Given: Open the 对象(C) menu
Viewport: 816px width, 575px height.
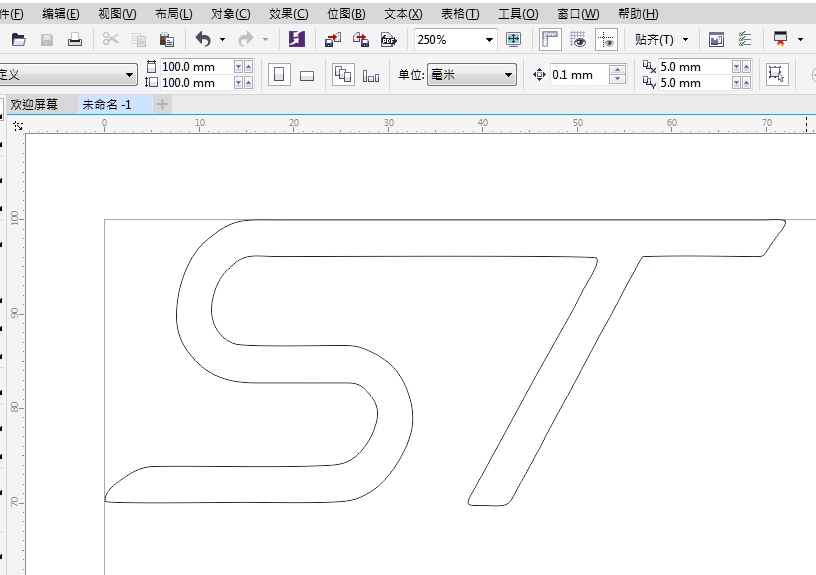Looking at the screenshot, I should (231, 14).
